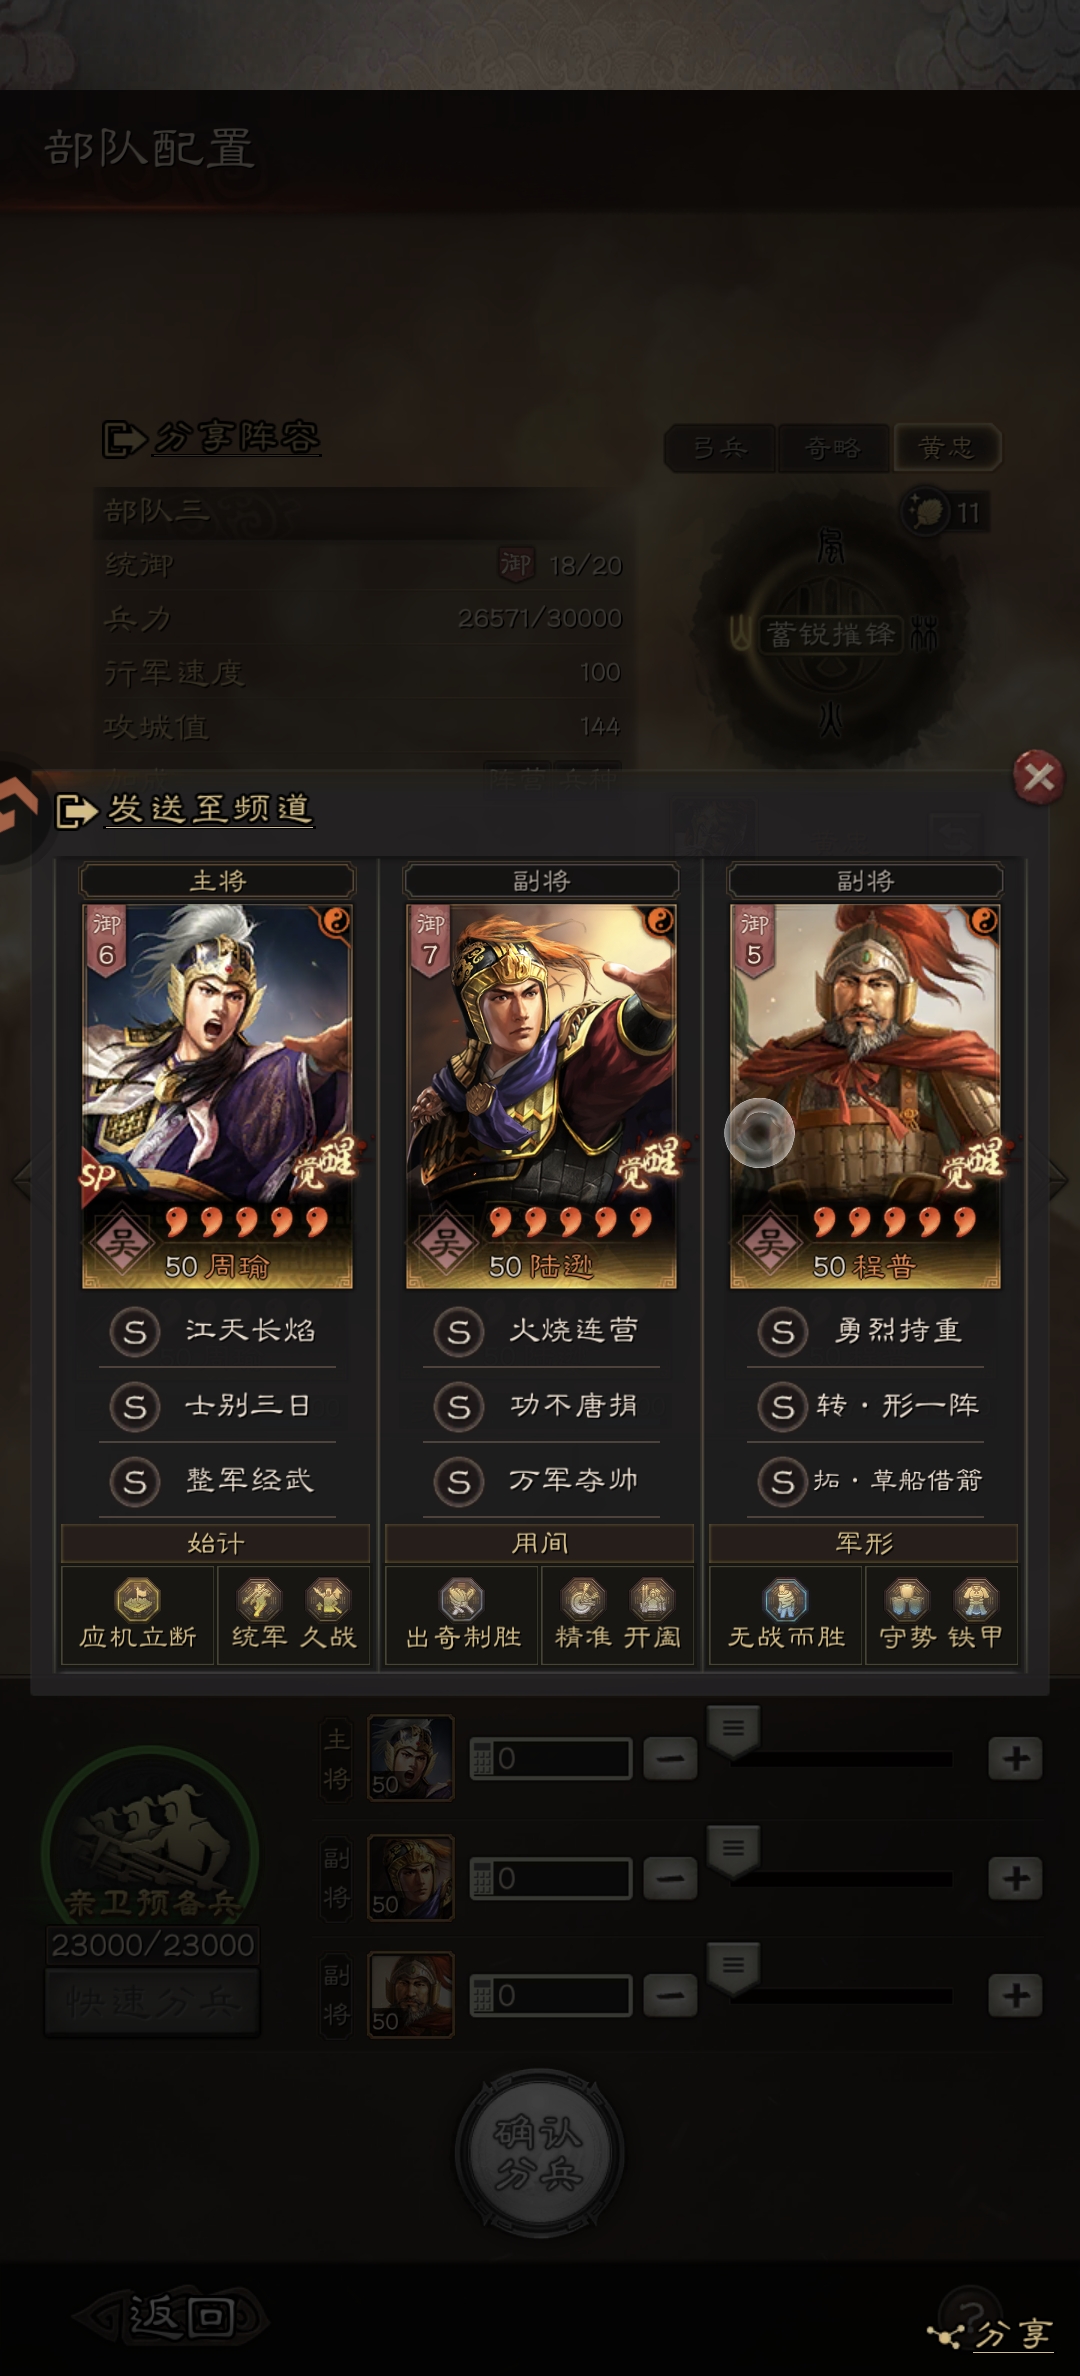The image size is (1080, 2376).
Task: Click the 确认分兵 confirm button
Action: (x=540, y=2153)
